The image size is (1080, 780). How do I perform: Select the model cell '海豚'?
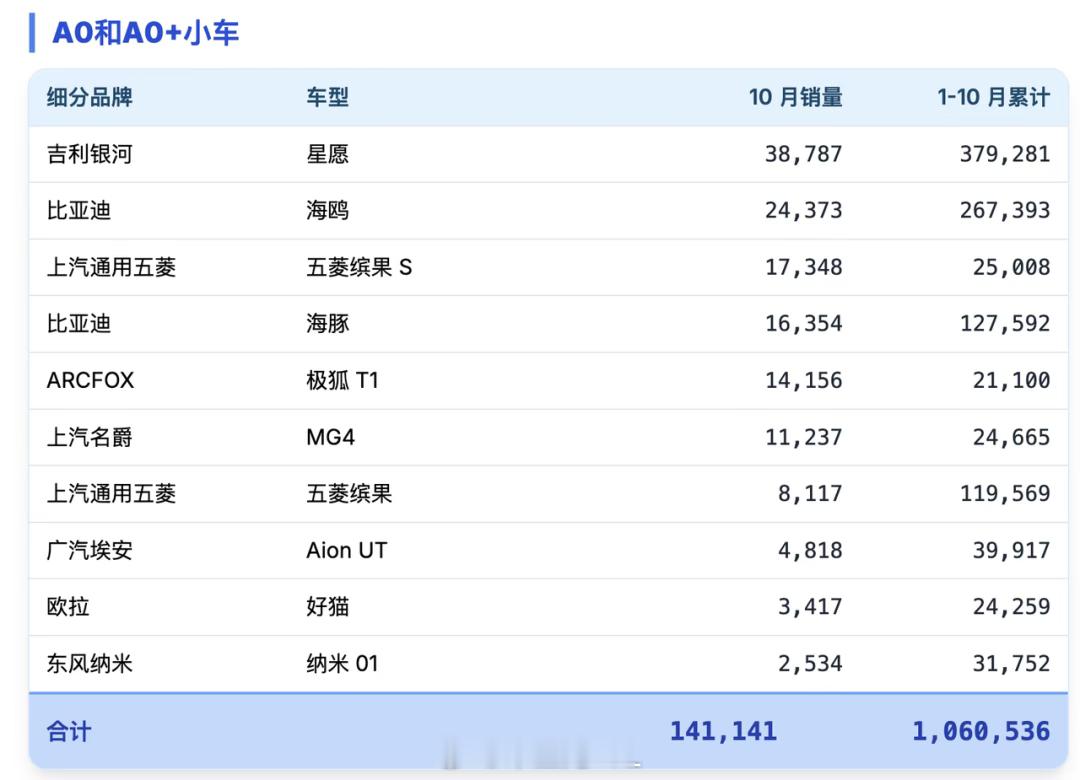328,324
